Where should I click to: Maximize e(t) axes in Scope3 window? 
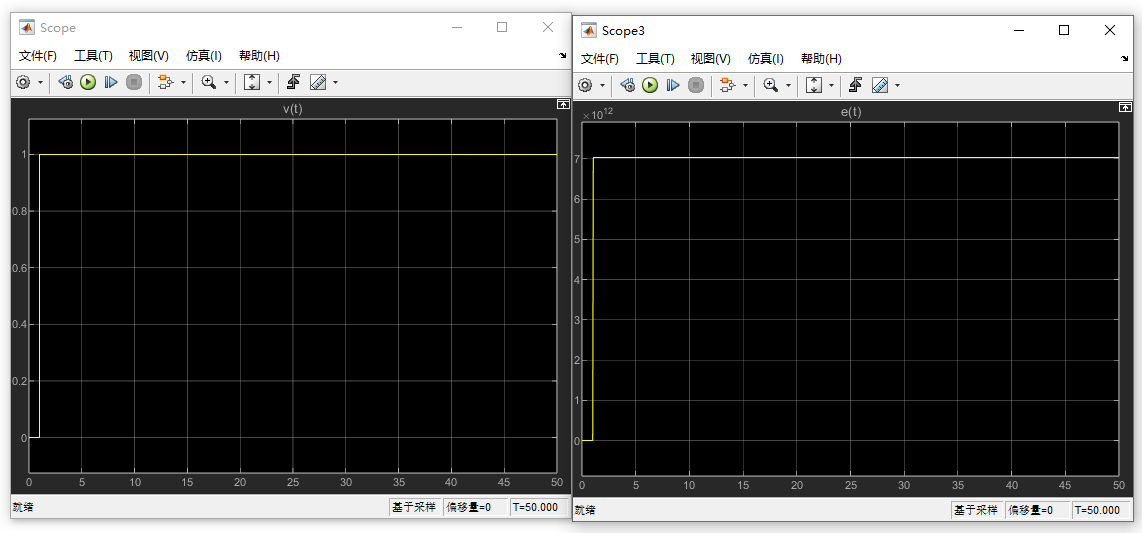(1125, 108)
